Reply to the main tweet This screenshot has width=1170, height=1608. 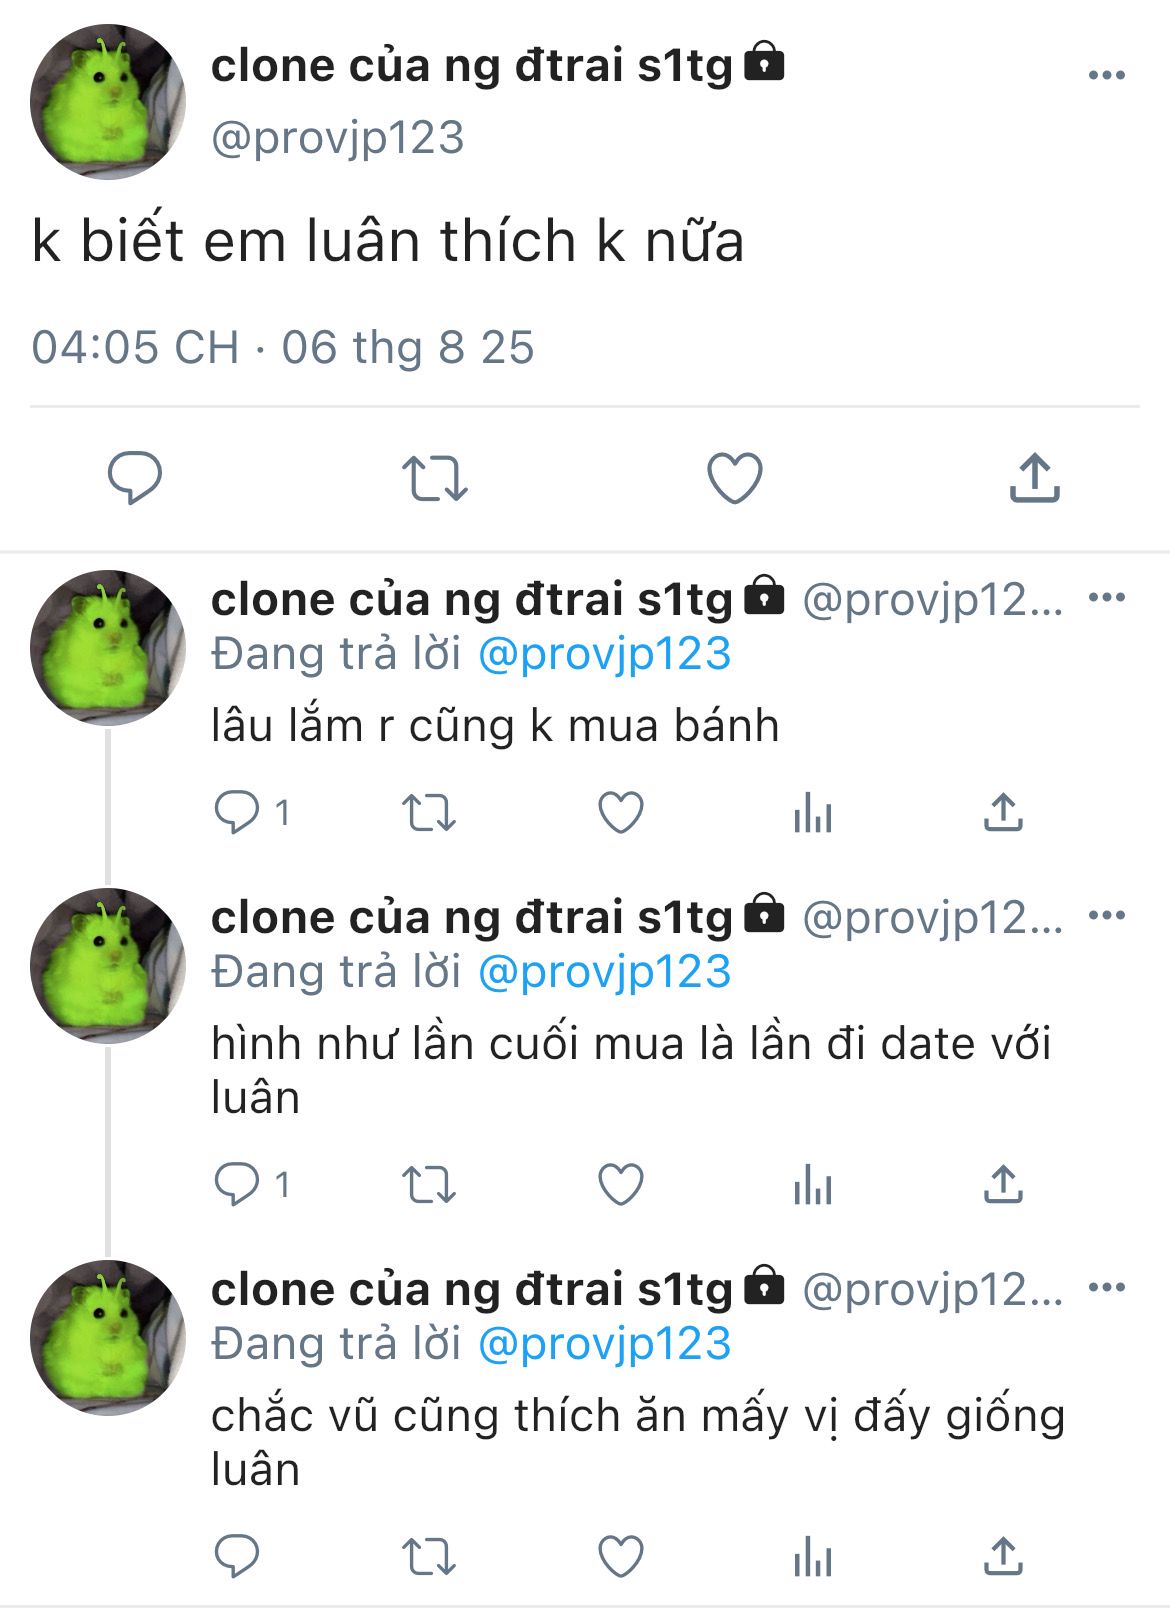pyautogui.click(x=135, y=477)
